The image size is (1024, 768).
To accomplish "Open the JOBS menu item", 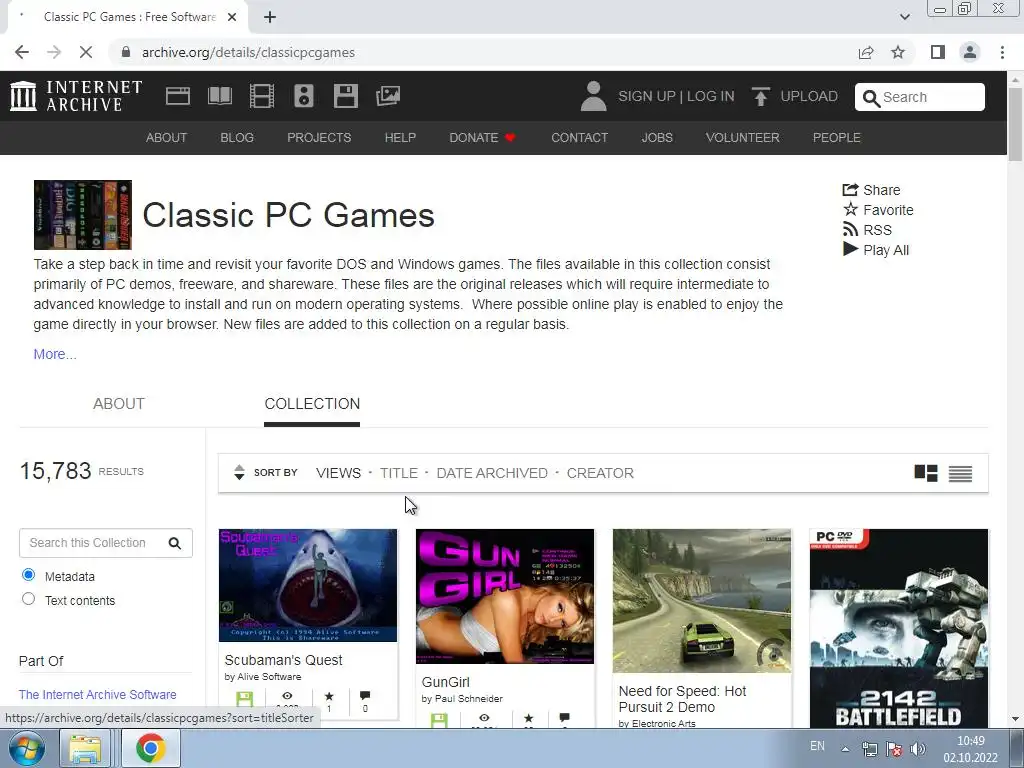I will point(657,138).
